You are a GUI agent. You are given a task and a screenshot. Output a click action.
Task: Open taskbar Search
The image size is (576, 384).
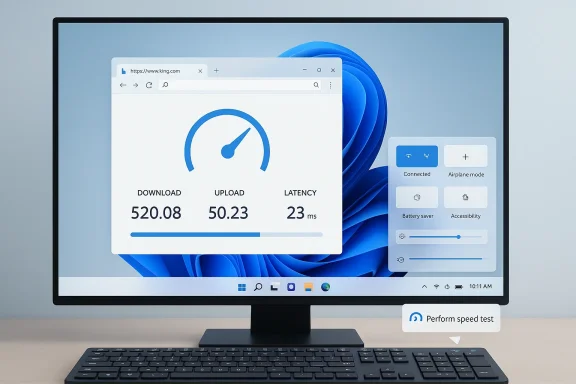click(258, 287)
